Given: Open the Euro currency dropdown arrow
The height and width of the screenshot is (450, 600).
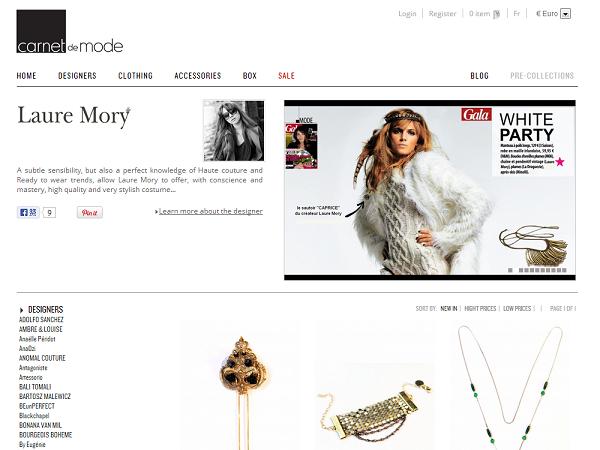Looking at the screenshot, I should (565, 14).
